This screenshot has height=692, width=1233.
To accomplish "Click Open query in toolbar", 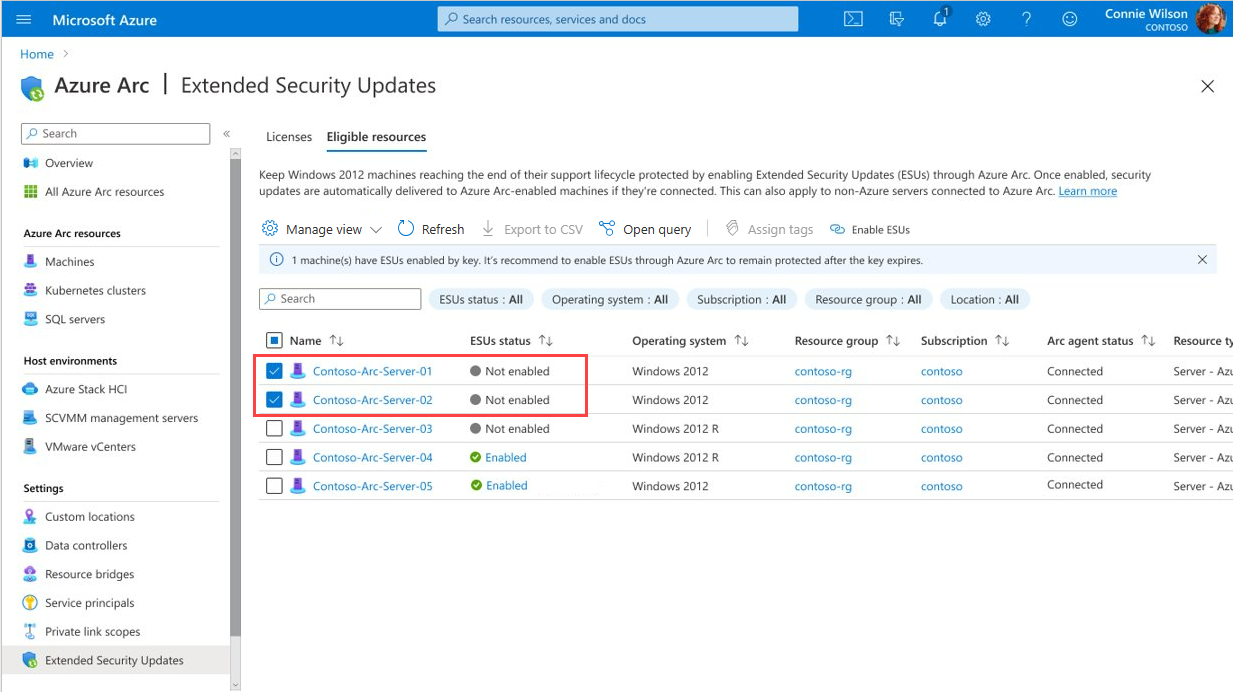I will tap(645, 229).
